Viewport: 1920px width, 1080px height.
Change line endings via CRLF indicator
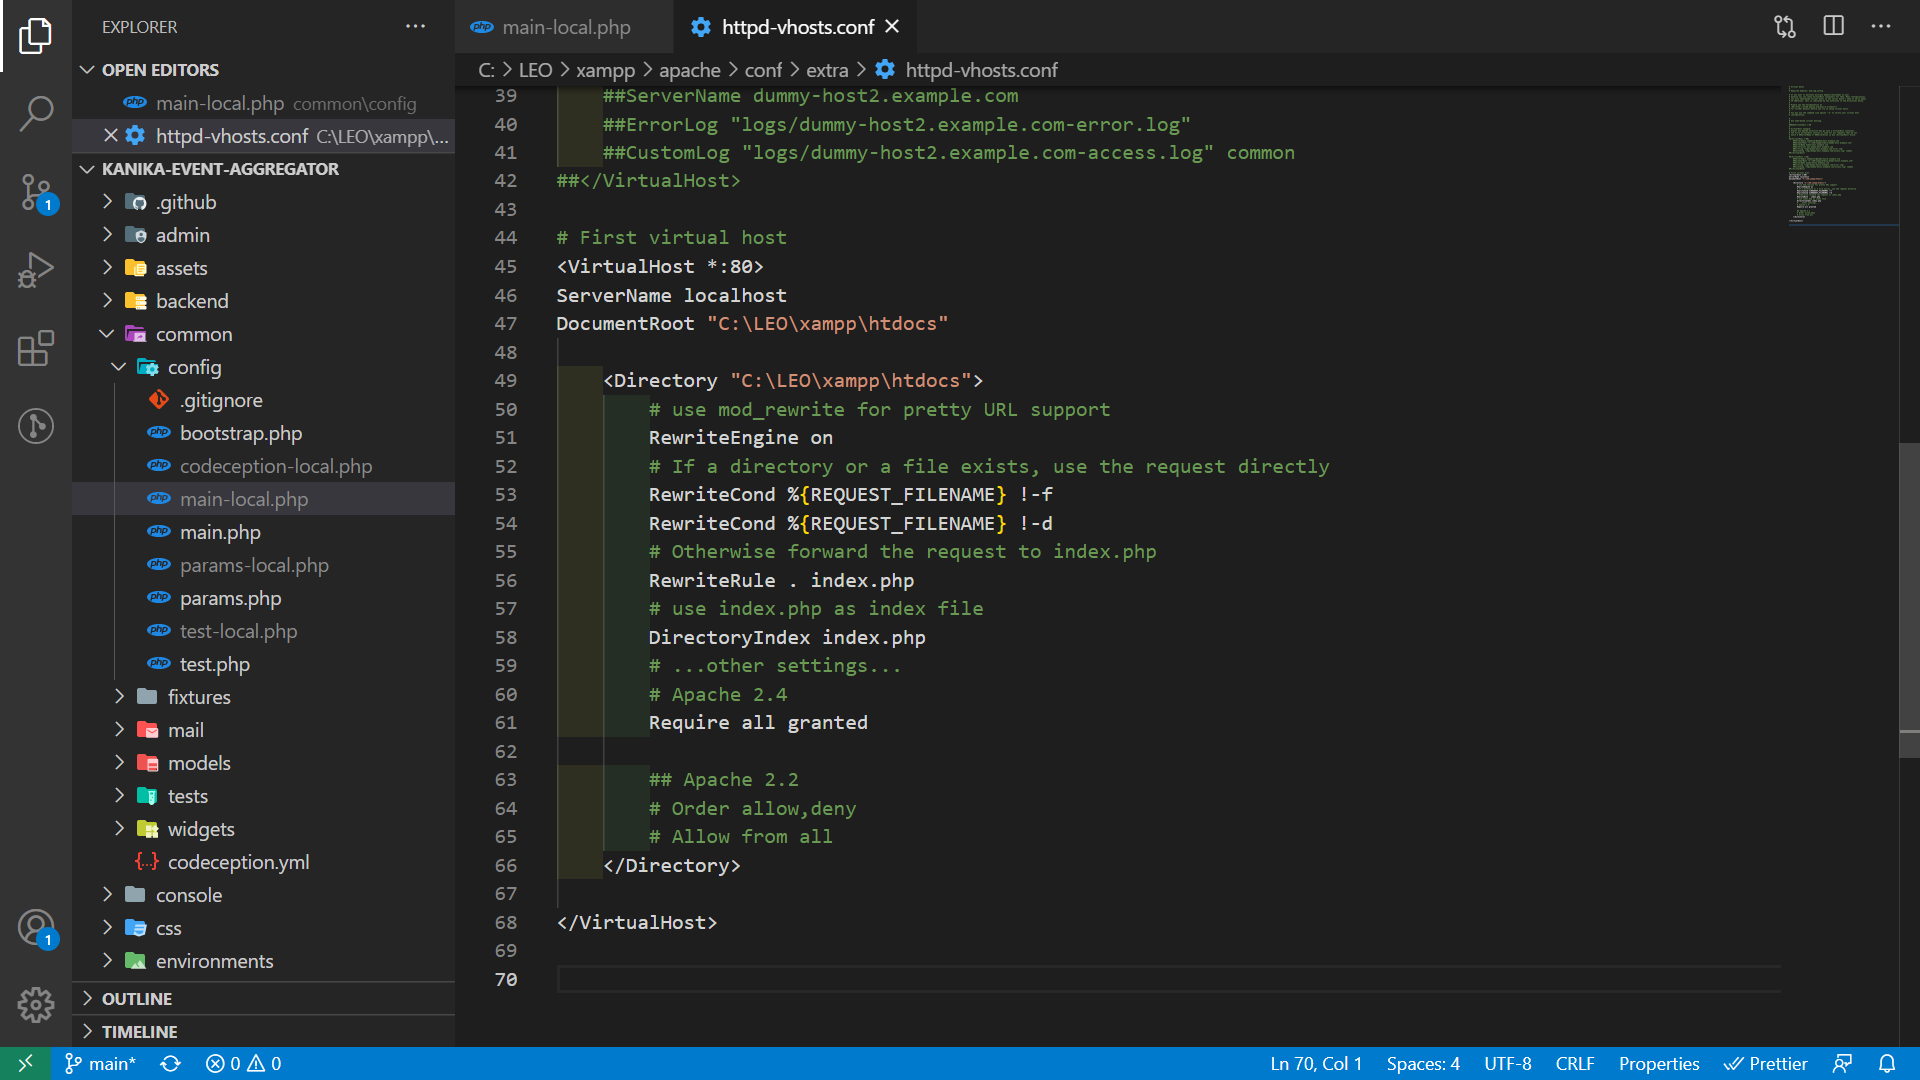(x=1575, y=1063)
